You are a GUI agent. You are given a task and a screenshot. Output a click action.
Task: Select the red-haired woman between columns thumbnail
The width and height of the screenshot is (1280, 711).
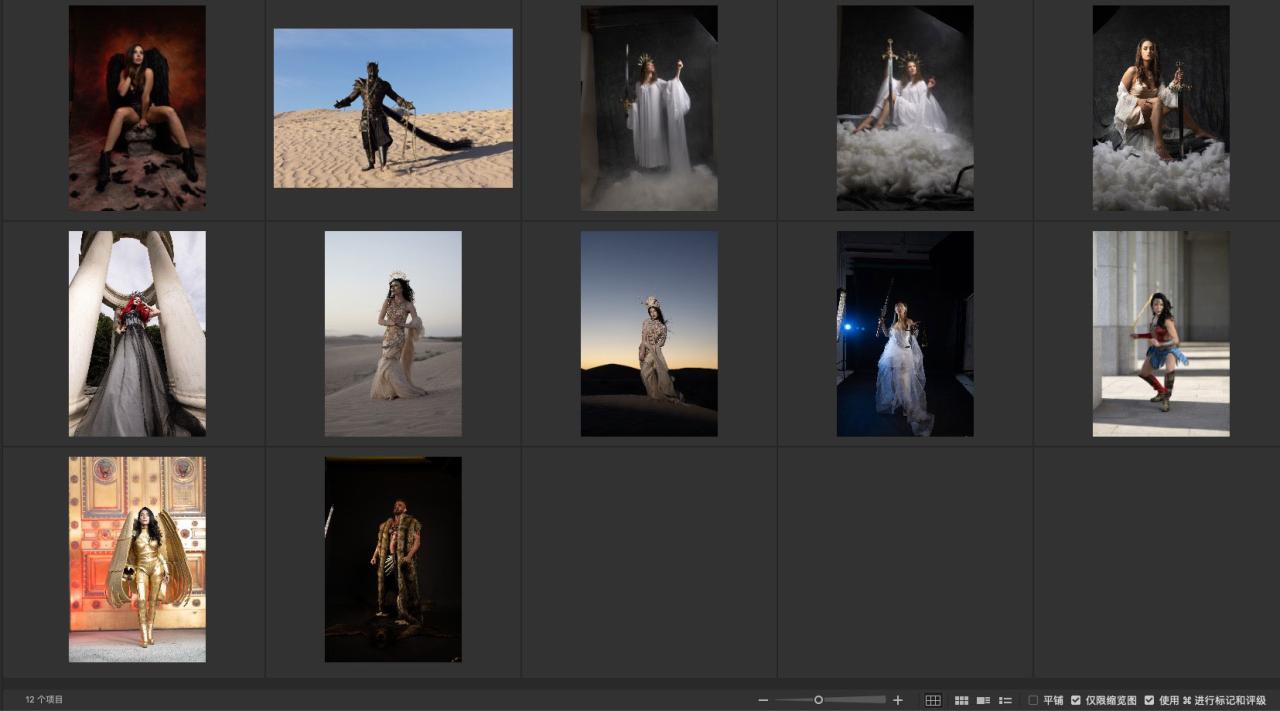[x=137, y=334]
